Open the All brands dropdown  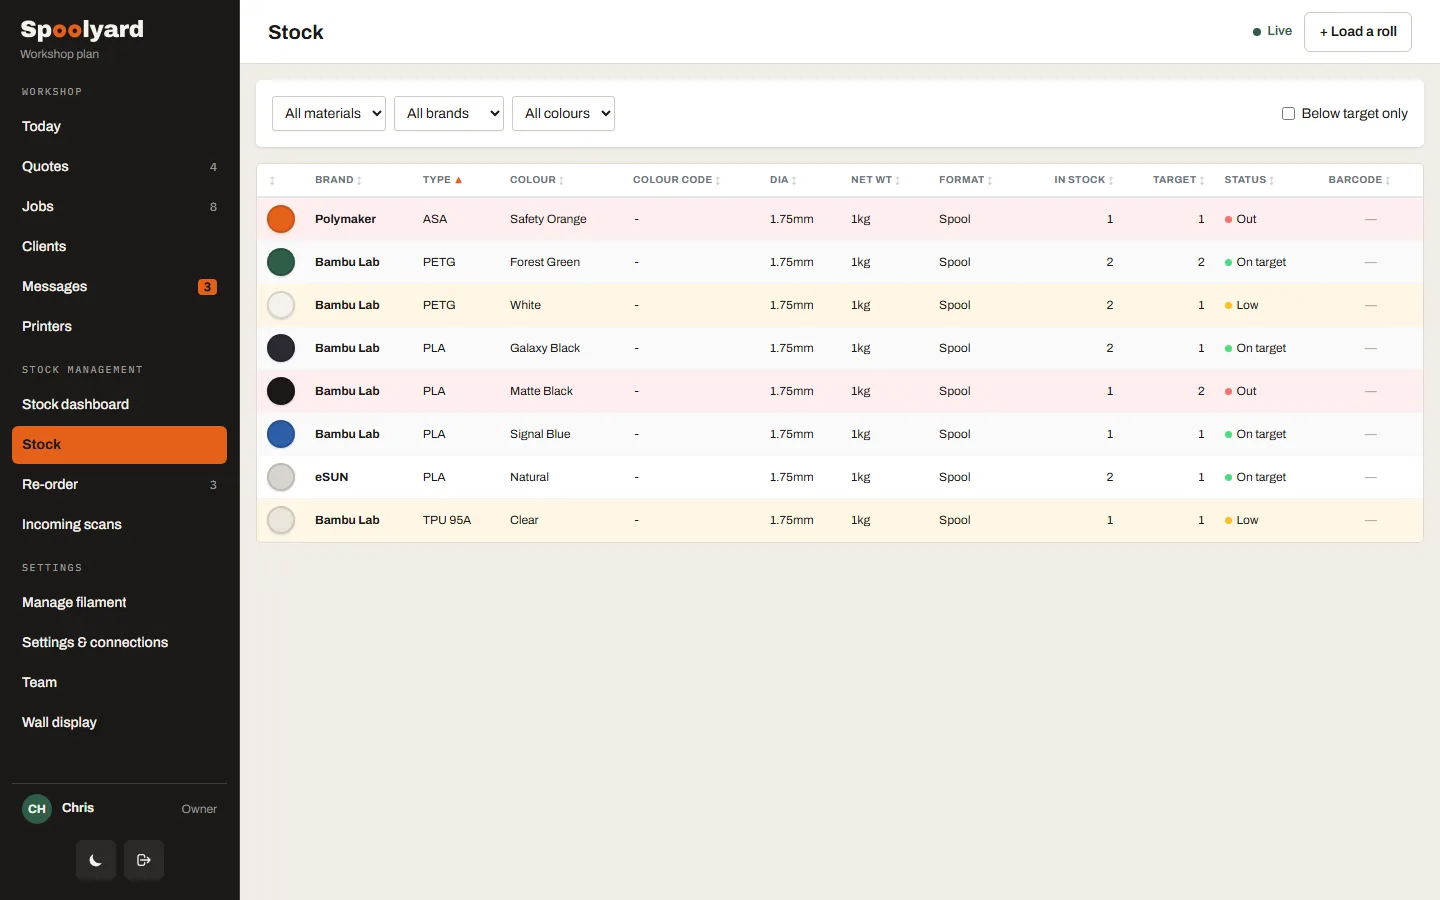tap(449, 114)
